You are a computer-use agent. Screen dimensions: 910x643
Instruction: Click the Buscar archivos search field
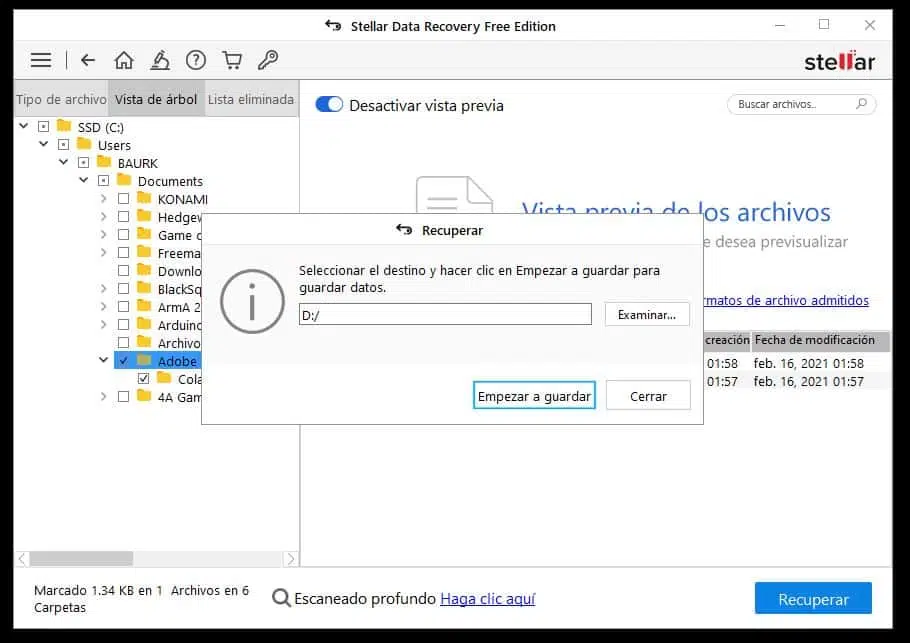pos(801,104)
